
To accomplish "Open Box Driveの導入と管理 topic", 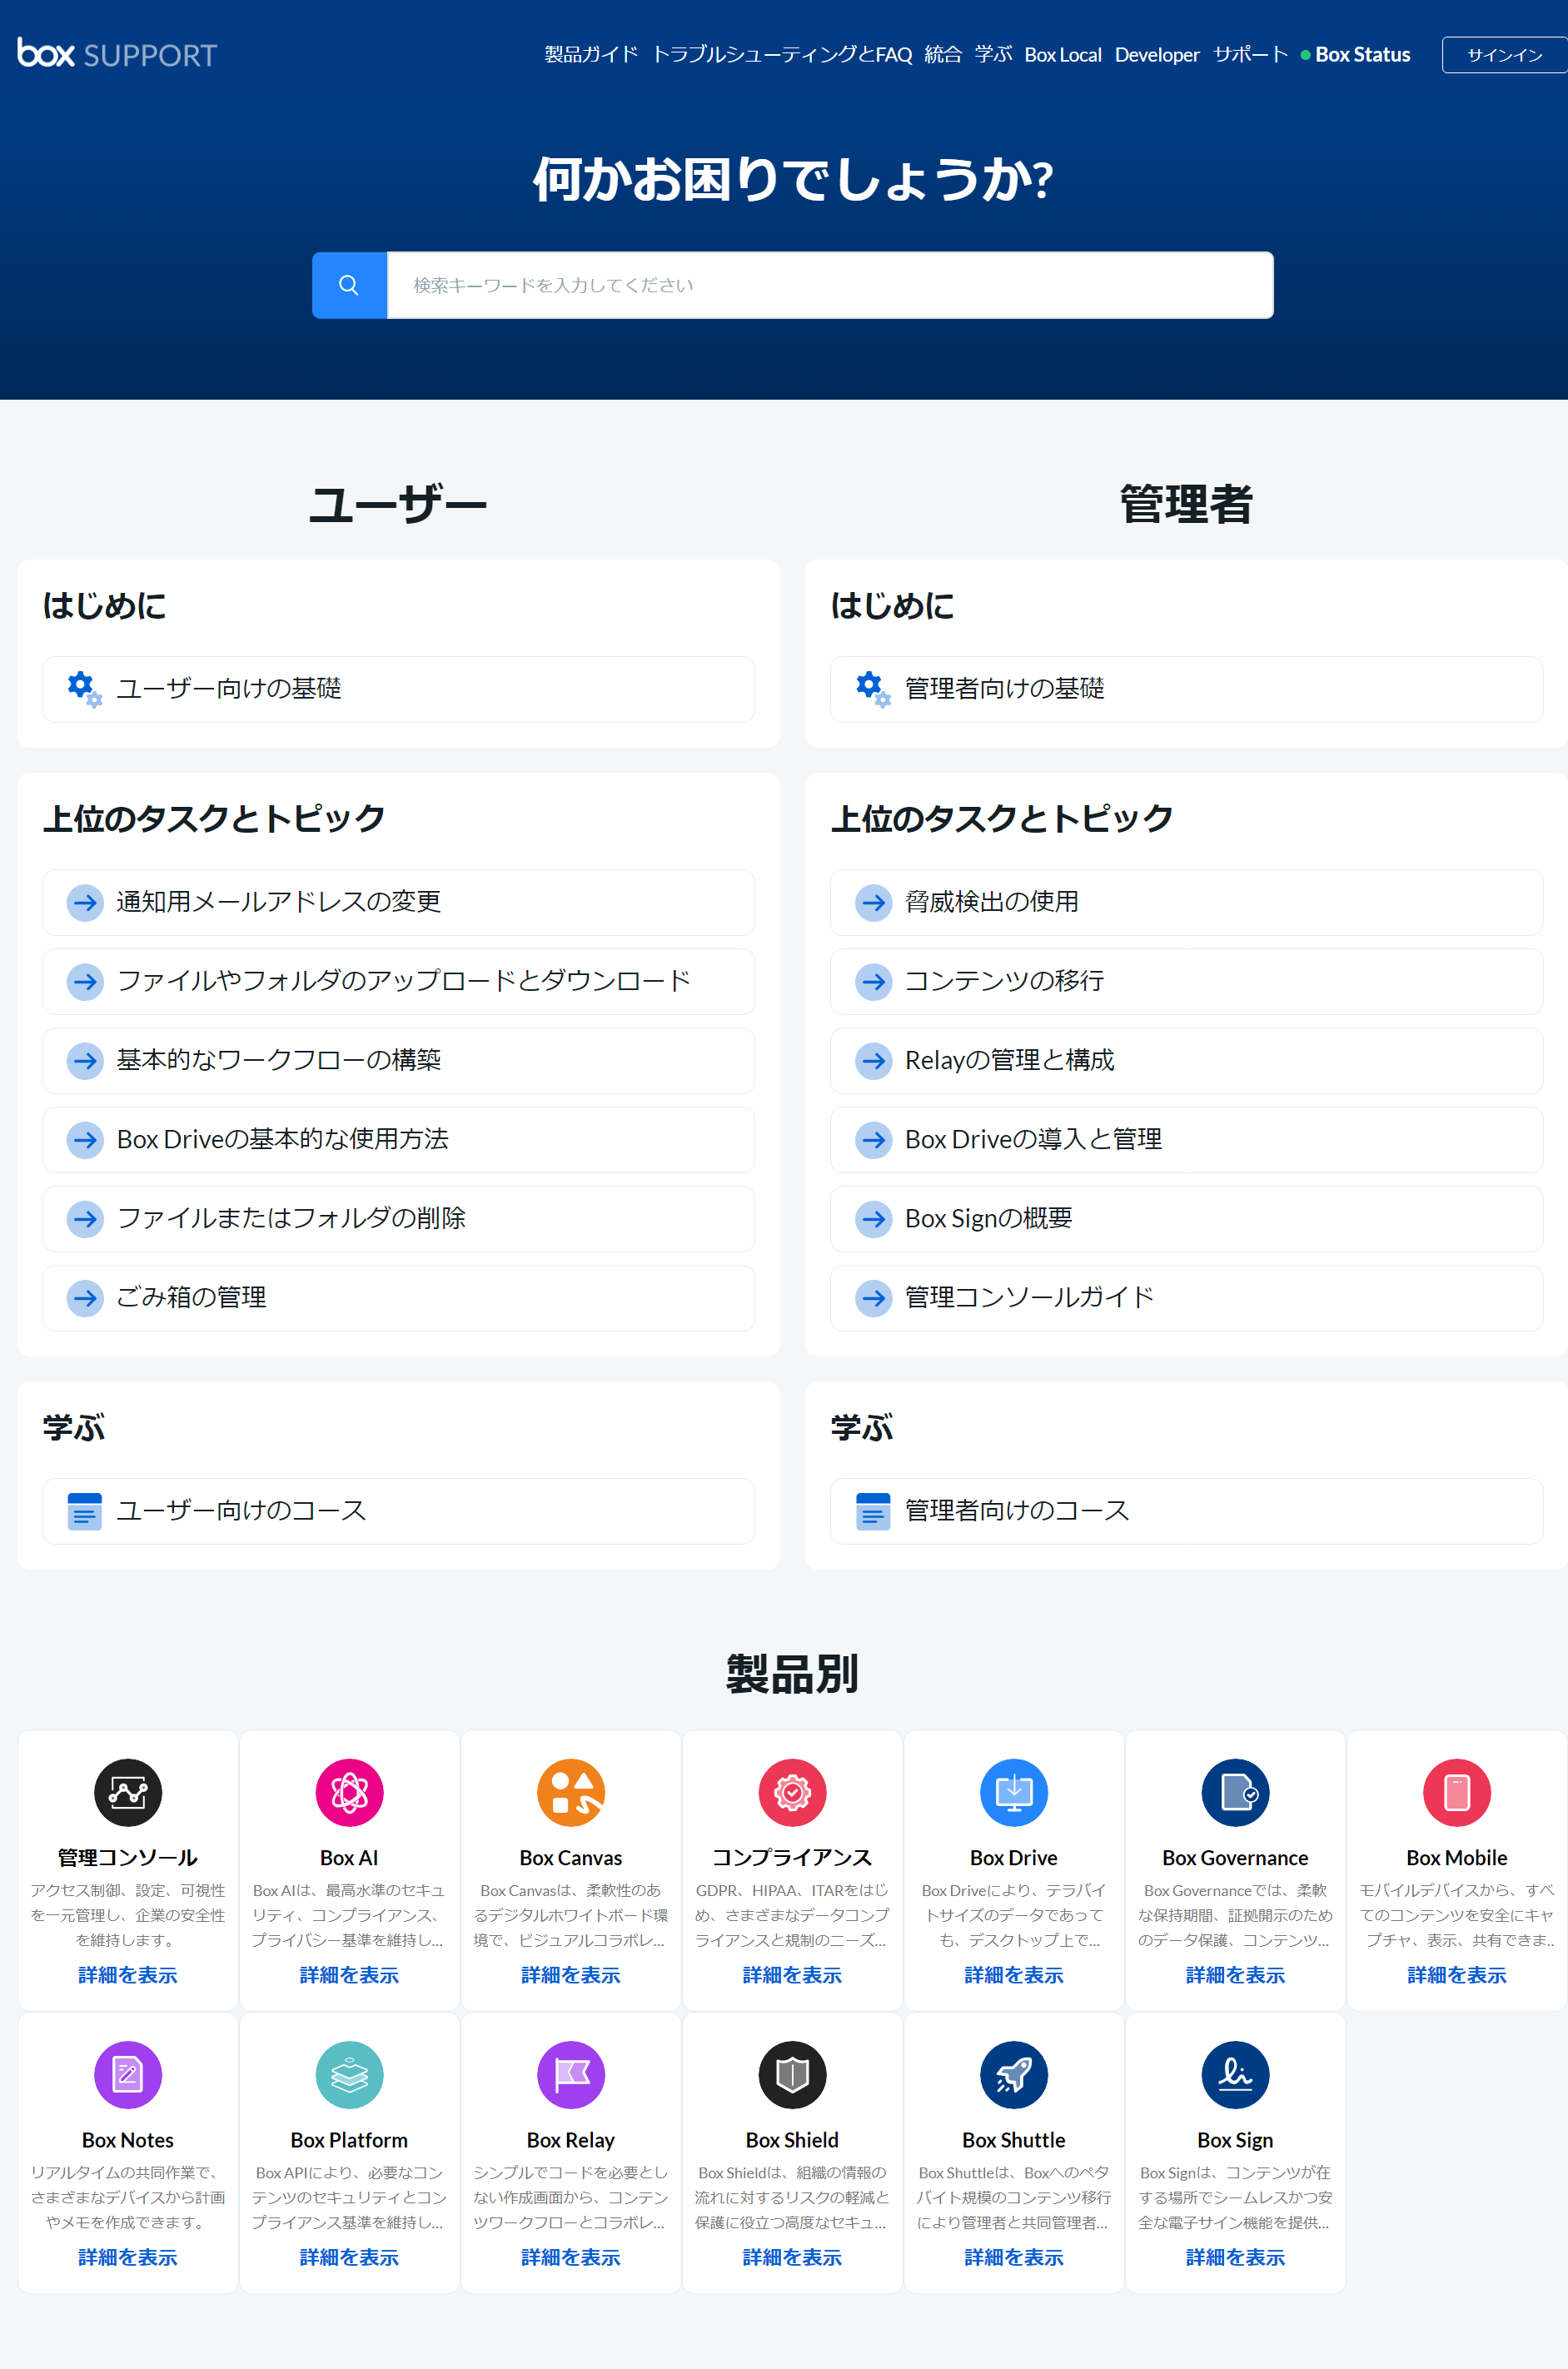I will [x=1187, y=1139].
